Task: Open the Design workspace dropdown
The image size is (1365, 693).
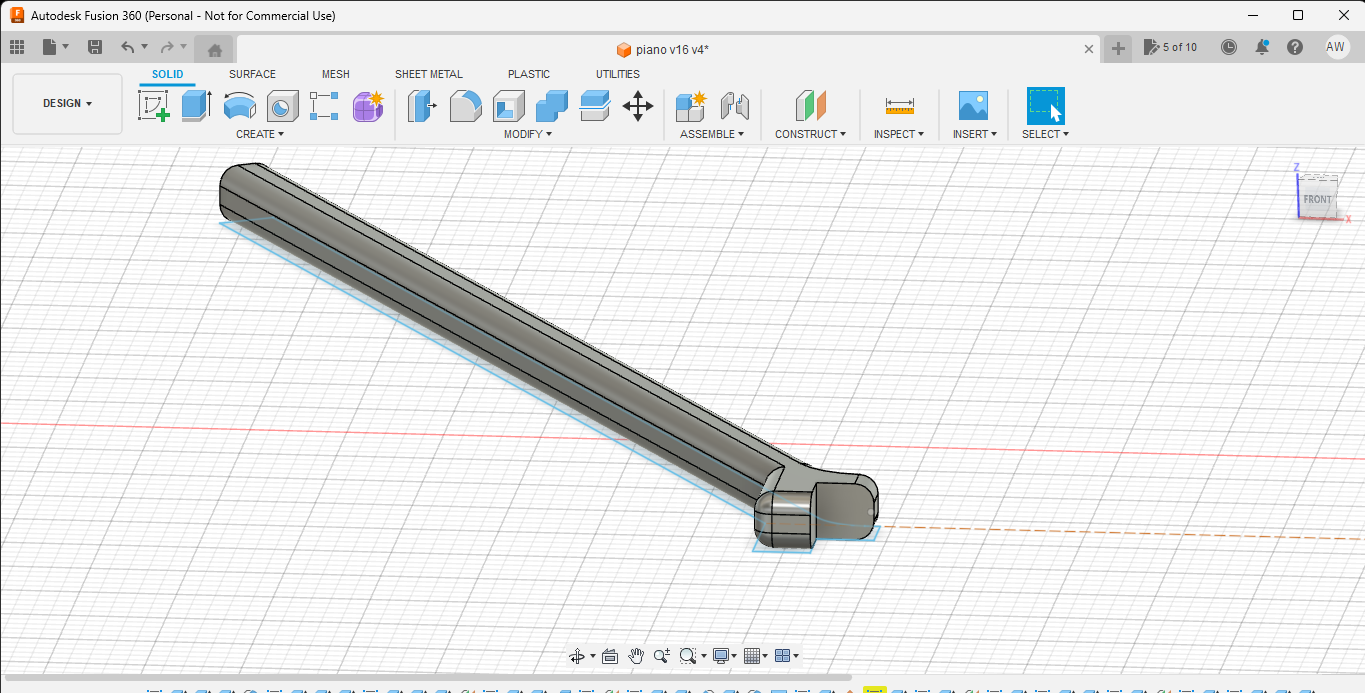Action: click(x=67, y=104)
